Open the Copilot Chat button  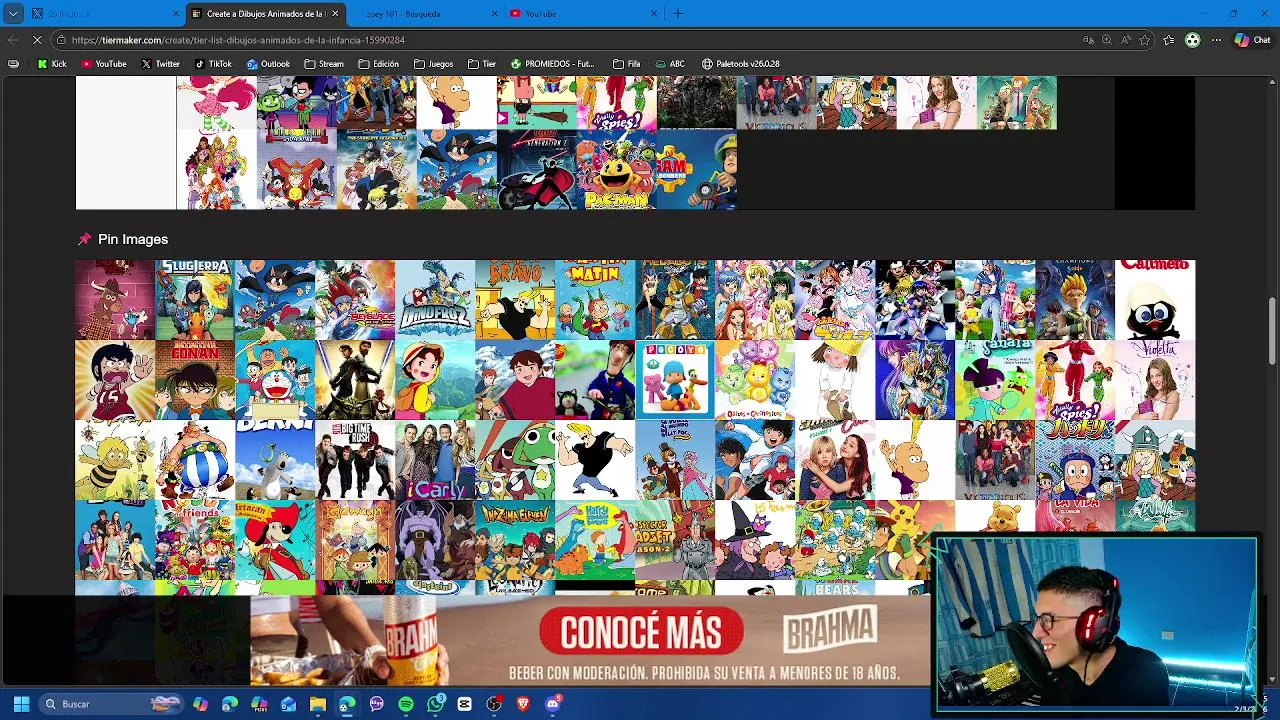click(1252, 40)
